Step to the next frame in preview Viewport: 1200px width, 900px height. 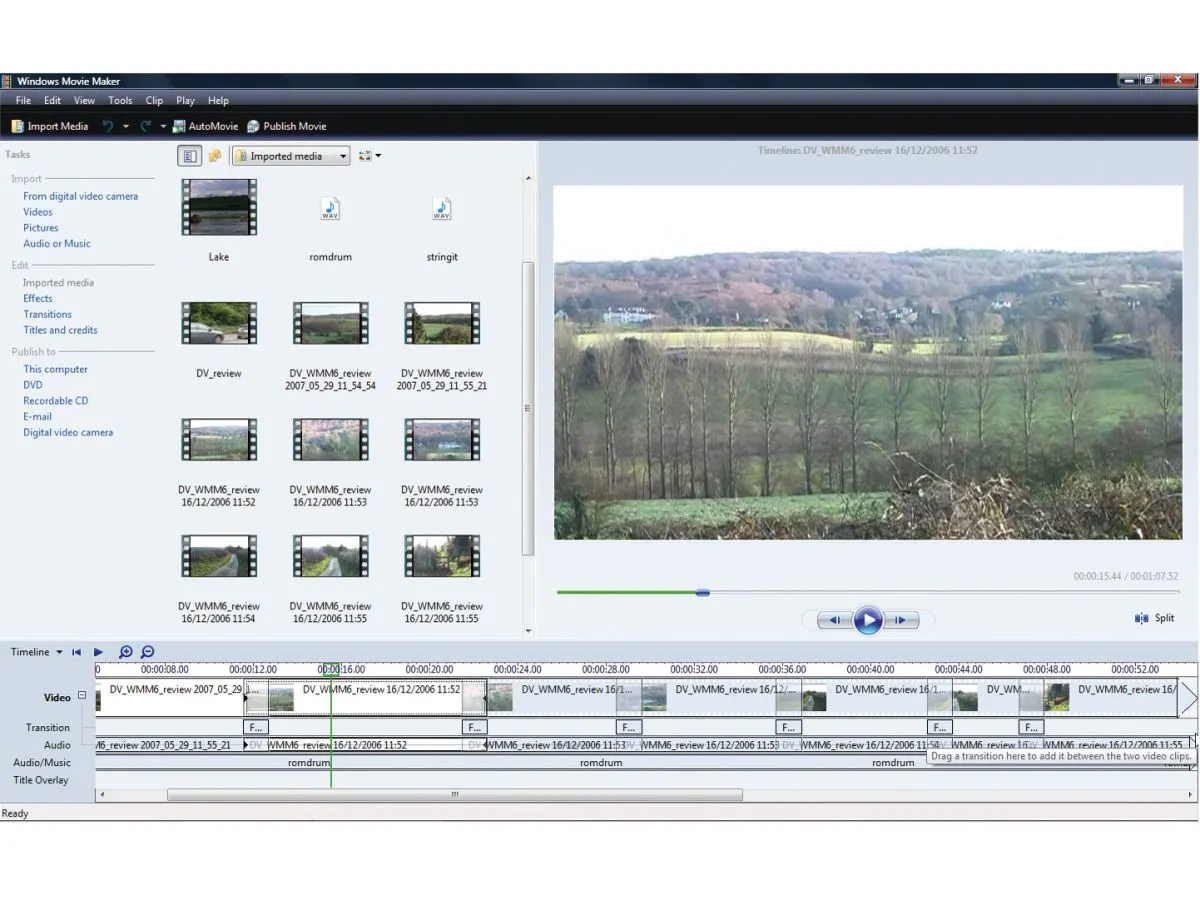point(900,620)
